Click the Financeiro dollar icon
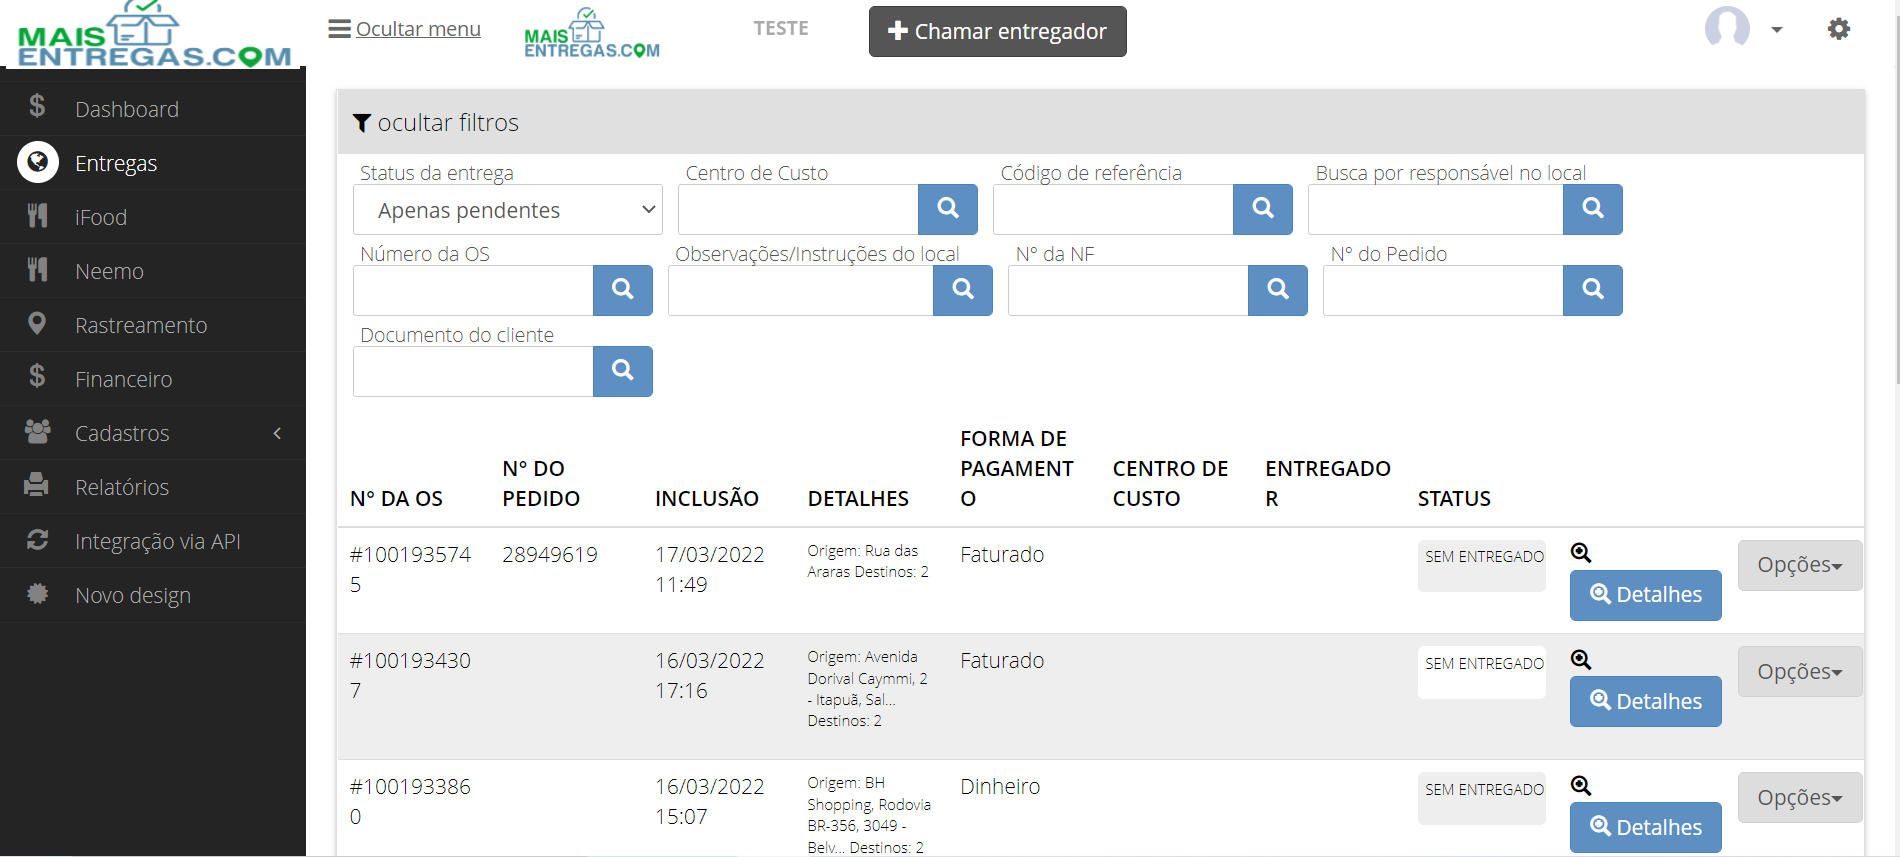The width and height of the screenshot is (1900, 857). pos(37,378)
